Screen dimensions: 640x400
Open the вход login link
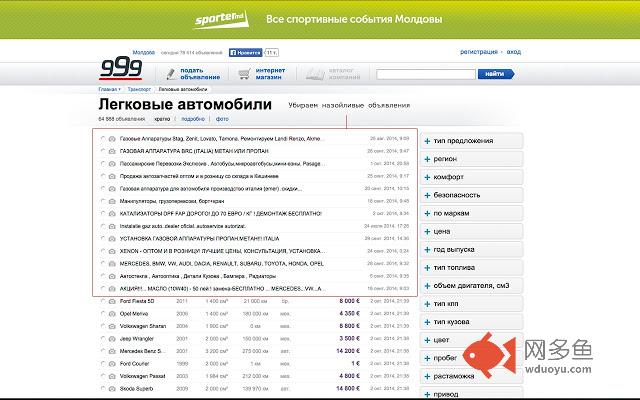513,52
